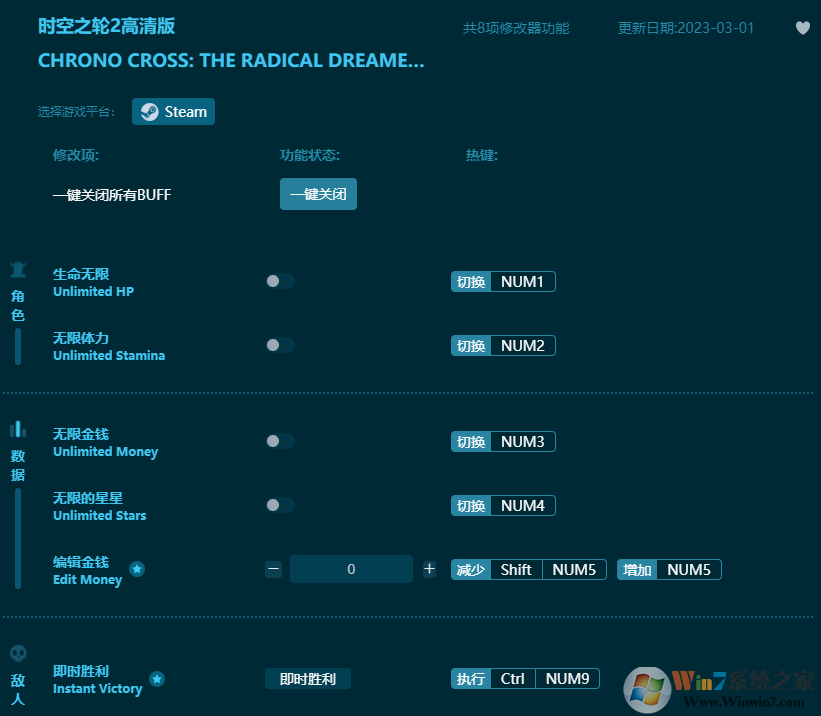The height and width of the screenshot is (716, 821).
Task: Click the enemy section skull icon
Action: (x=18, y=653)
